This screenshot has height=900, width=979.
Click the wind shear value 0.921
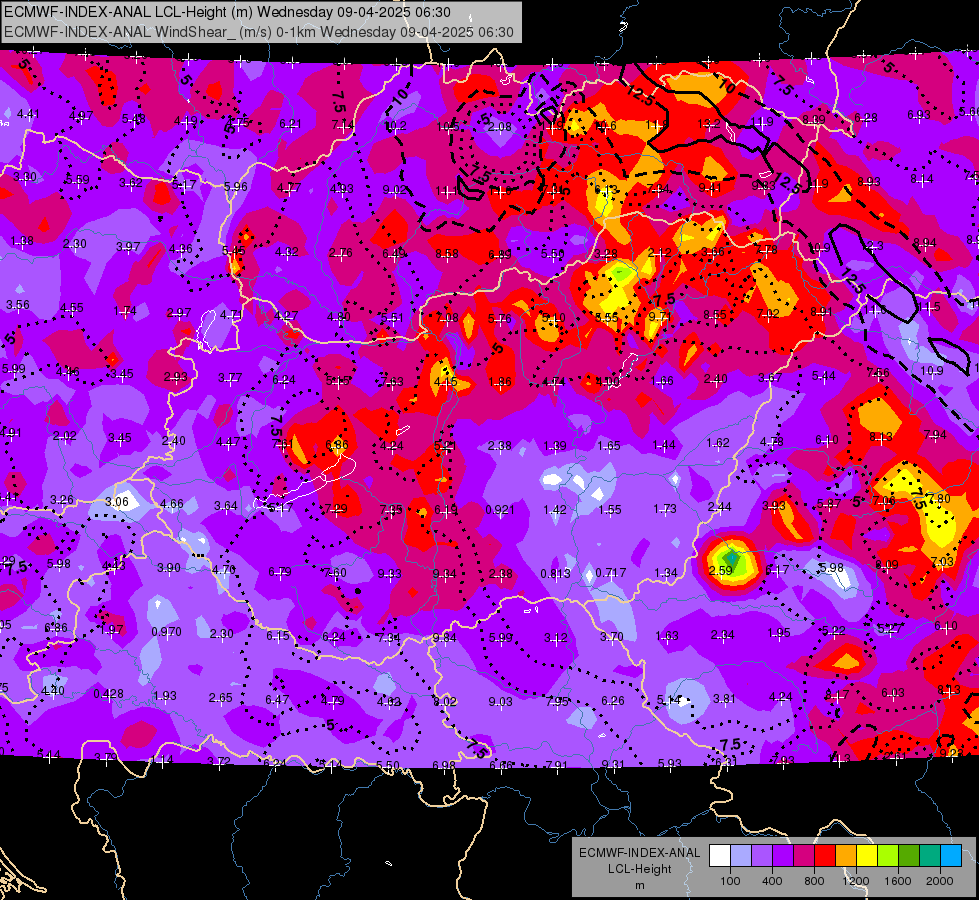(x=499, y=510)
